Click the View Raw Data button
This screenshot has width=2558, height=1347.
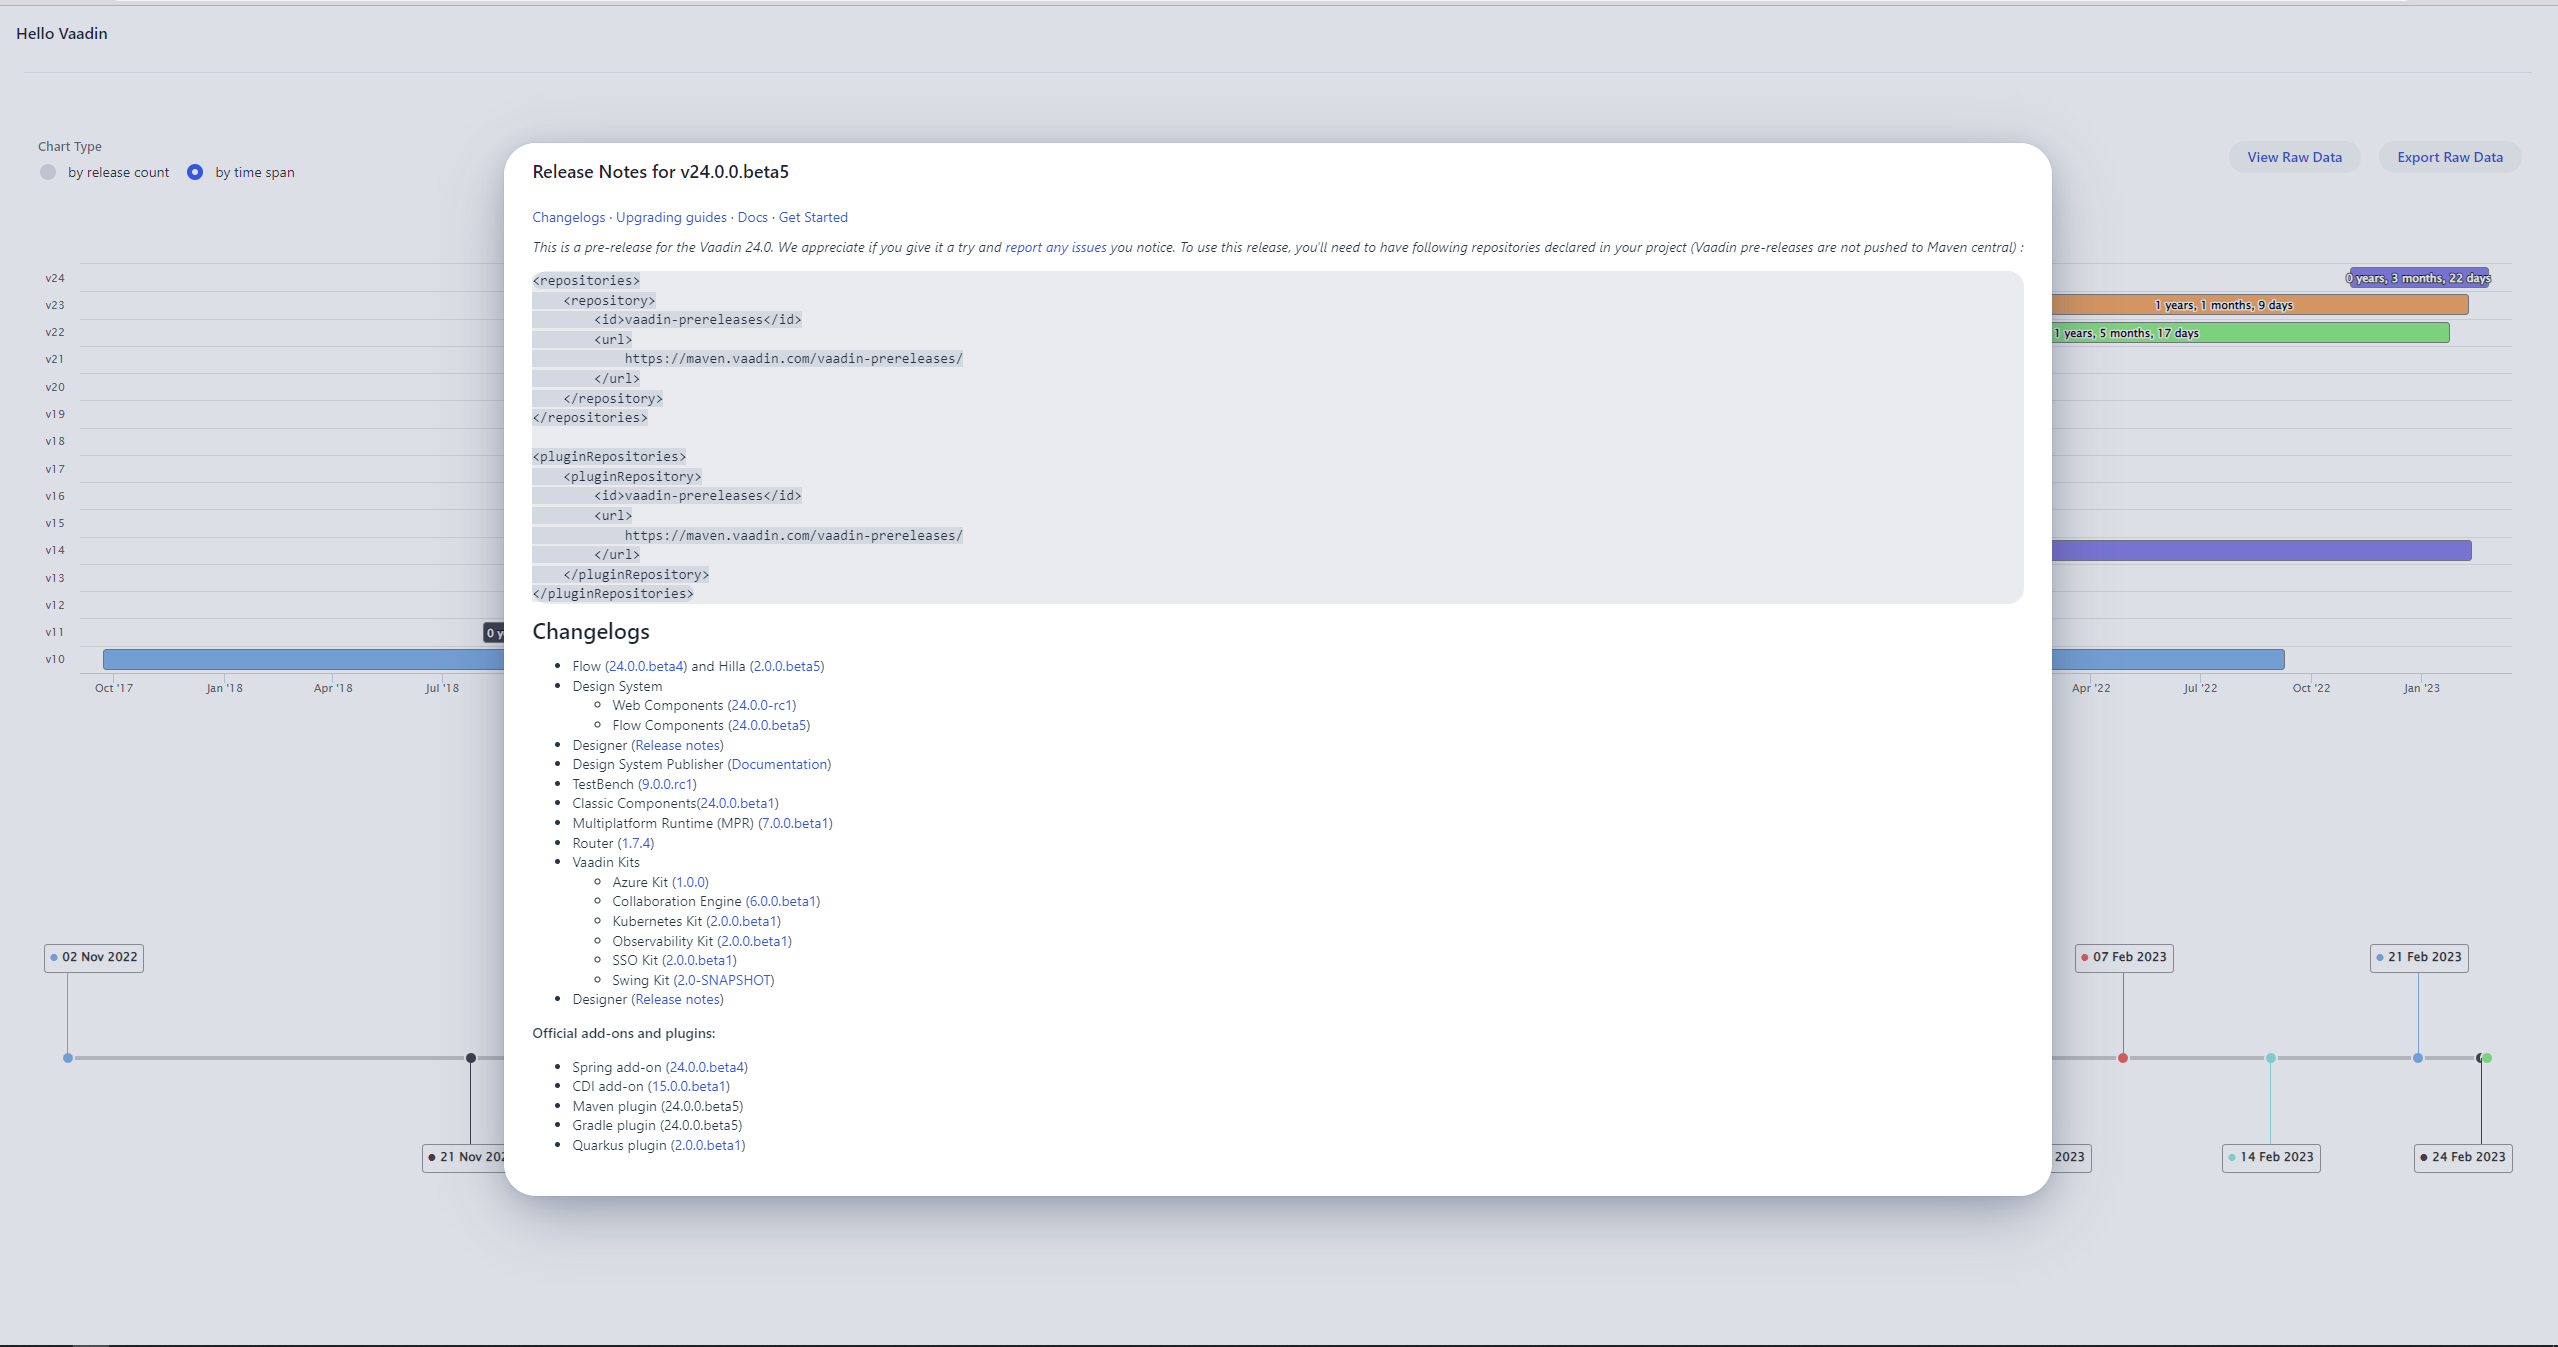2294,157
